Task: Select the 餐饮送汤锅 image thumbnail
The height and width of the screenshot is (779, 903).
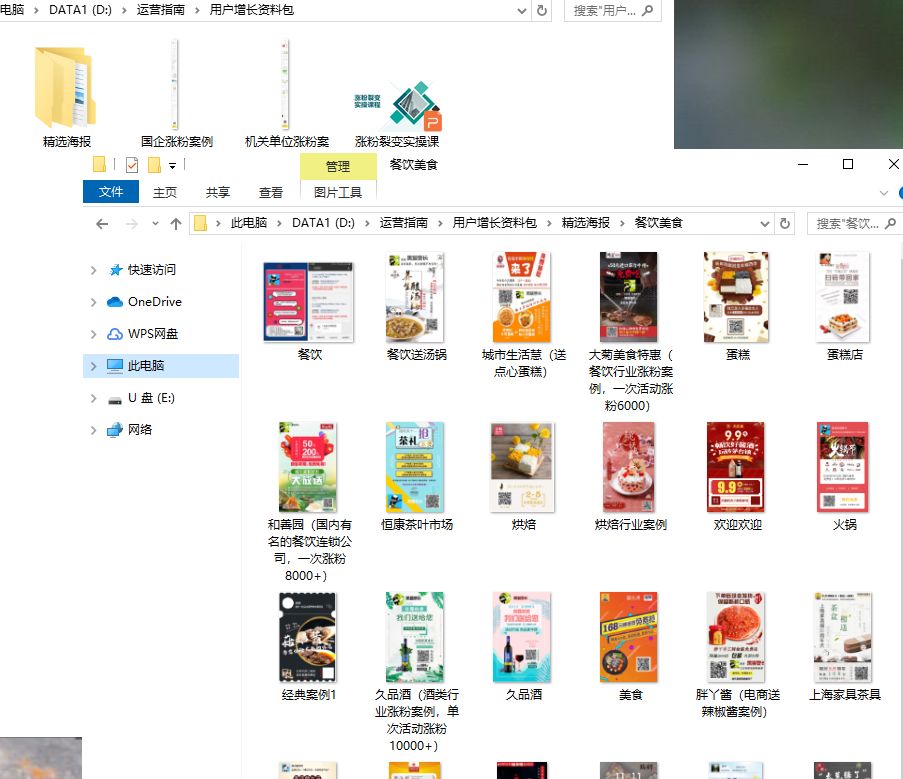Action: pyautogui.click(x=415, y=297)
